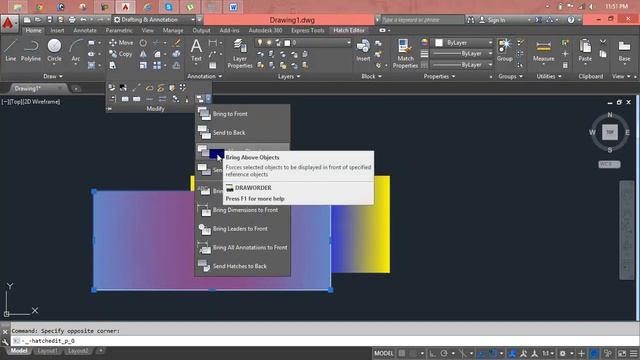Toggle MODEL space button in status bar
Viewport: 640px width, 360px height.
click(x=384, y=353)
